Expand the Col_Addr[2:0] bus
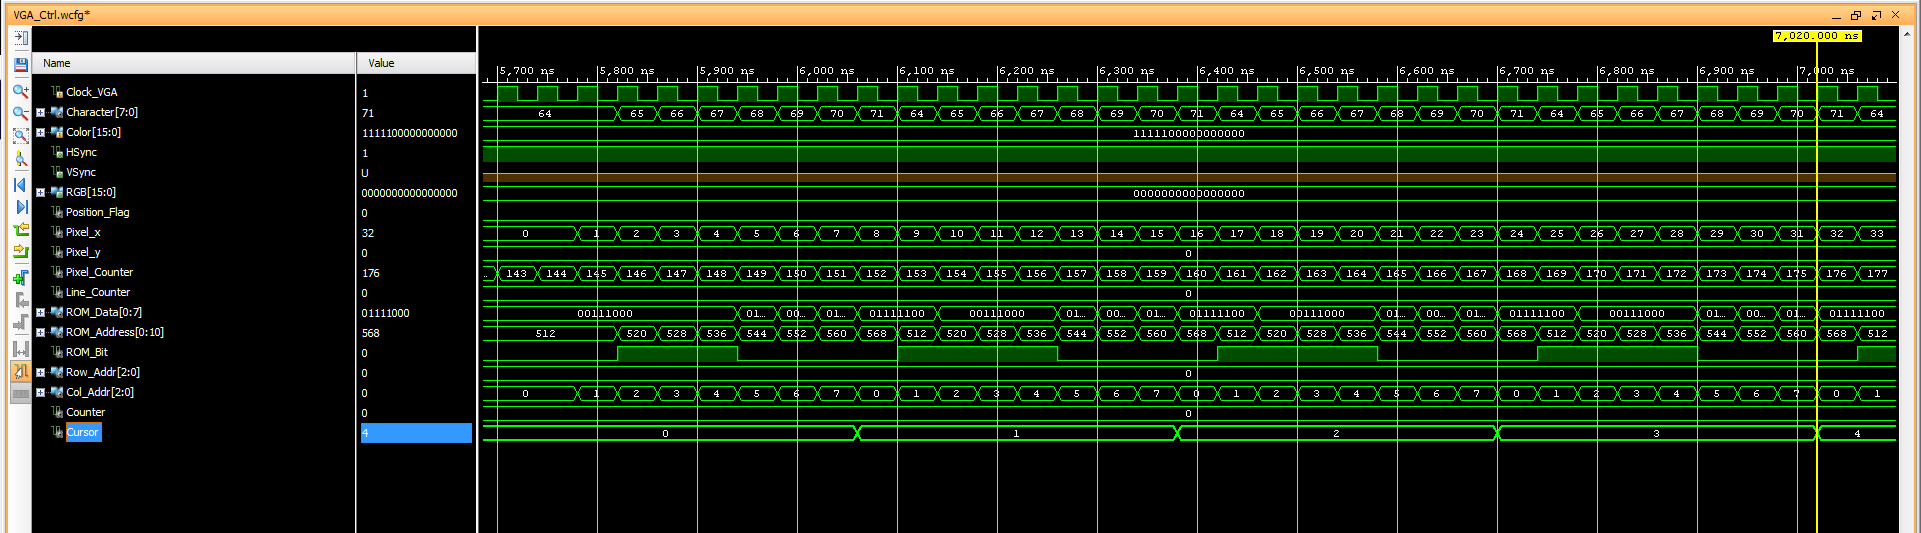Viewport: 1921px width, 533px height. pos(40,392)
